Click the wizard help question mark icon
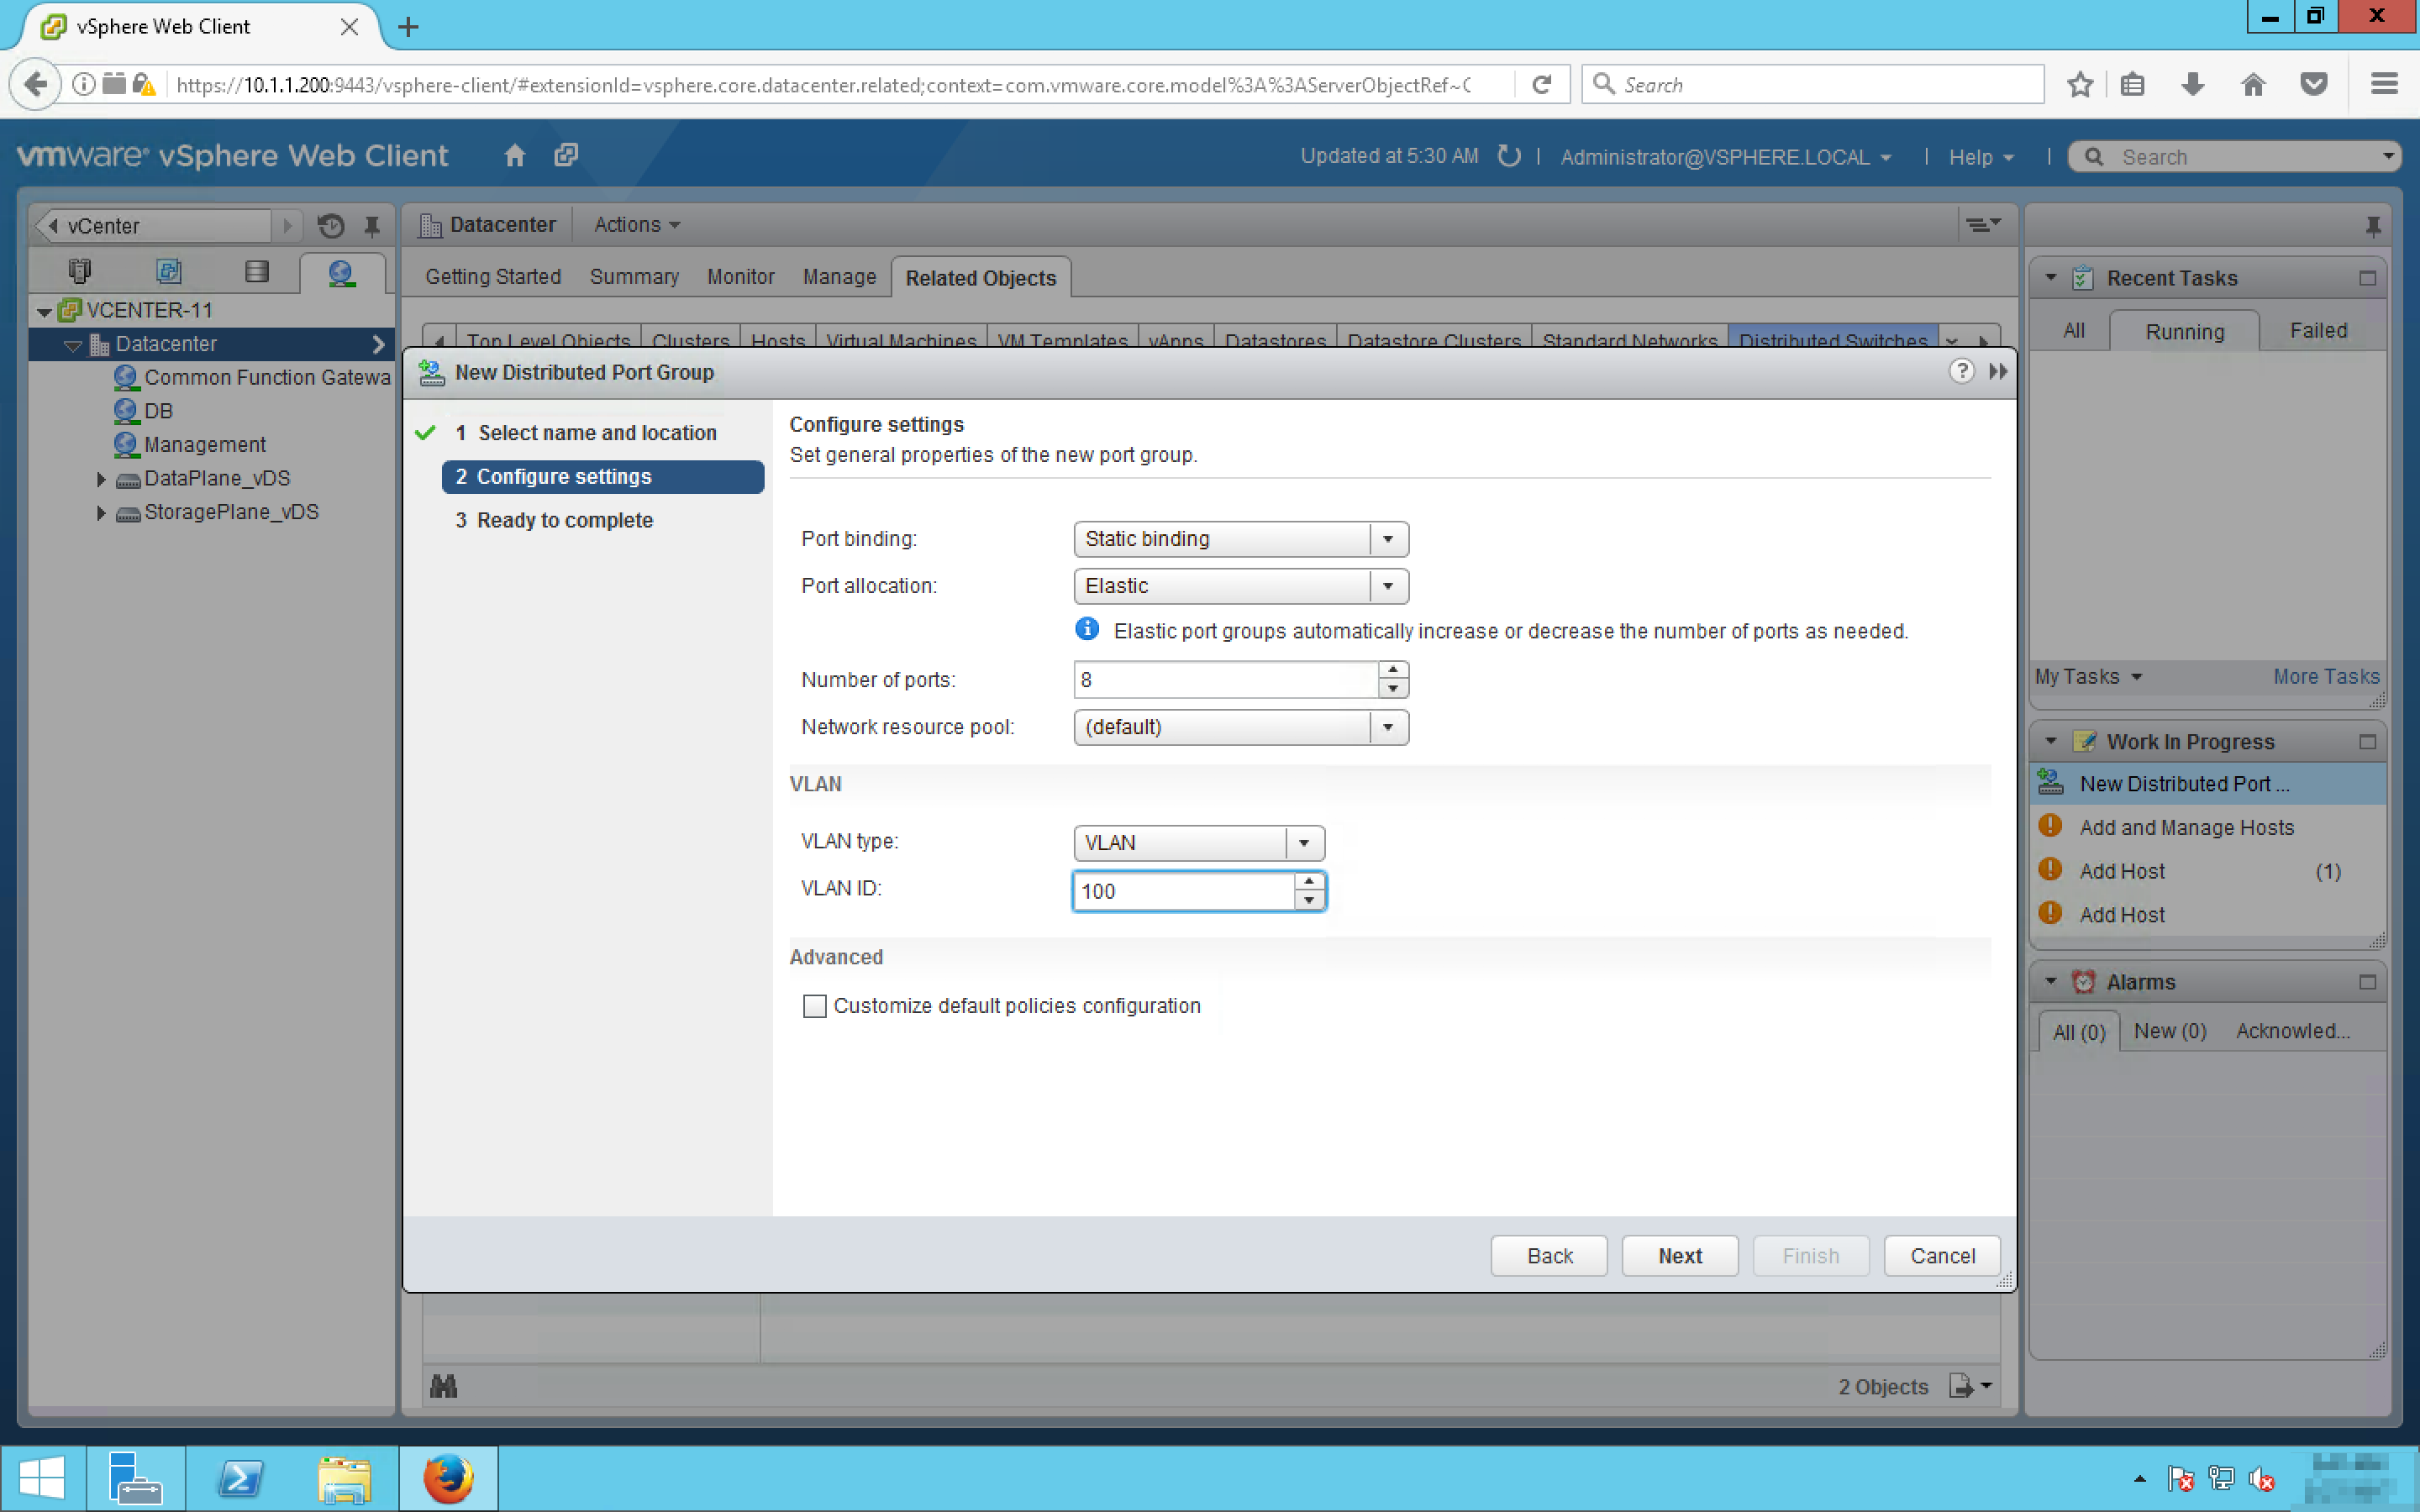 pos(1961,372)
